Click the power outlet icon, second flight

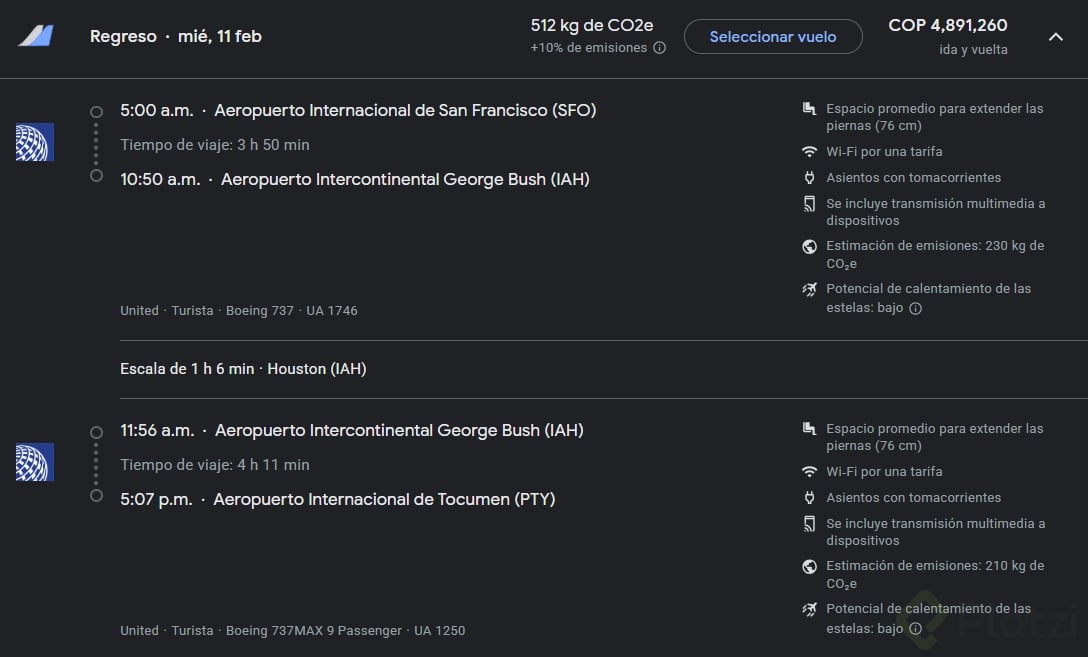(809, 498)
